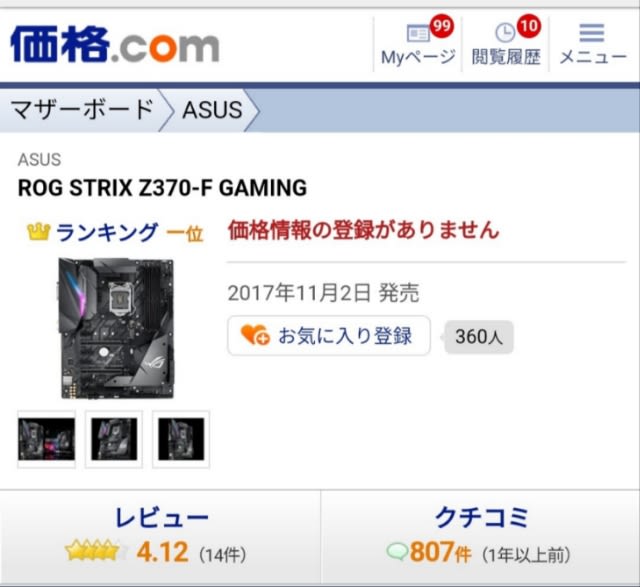The height and width of the screenshot is (587, 640).
Task: Open the レビュー tab
Action: coord(160,537)
